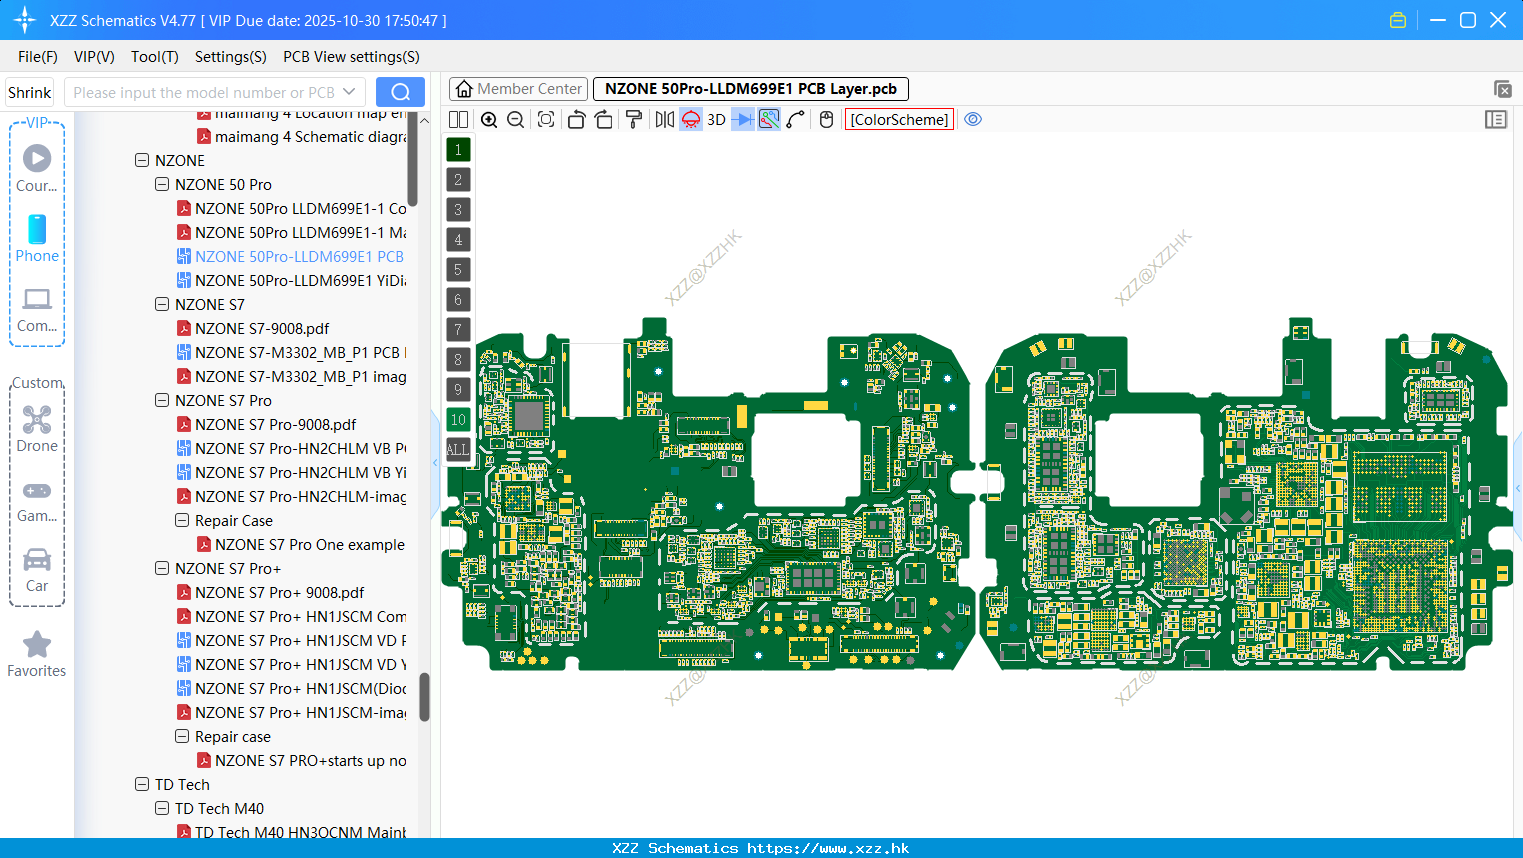Rotate board counterclockwise
The height and width of the screenshot is (858, 1523).
[576, 119]
